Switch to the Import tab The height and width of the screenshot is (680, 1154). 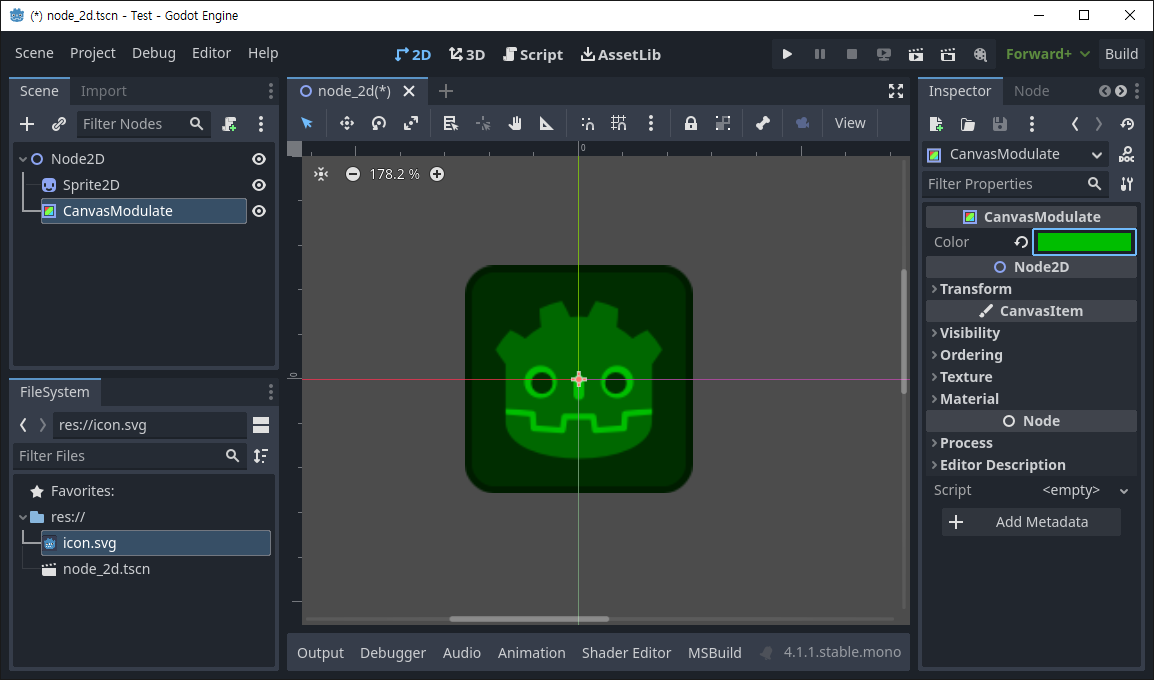(103, 91)
